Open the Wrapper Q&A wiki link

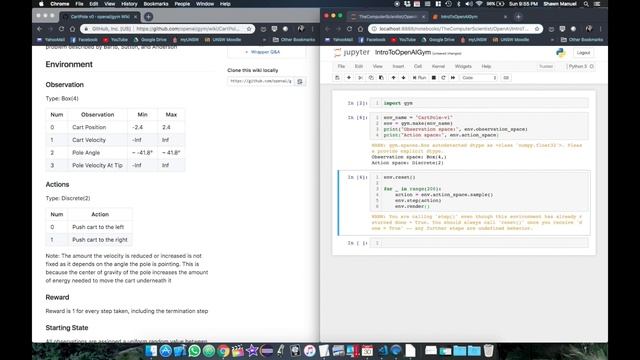[x=265, y=52]
